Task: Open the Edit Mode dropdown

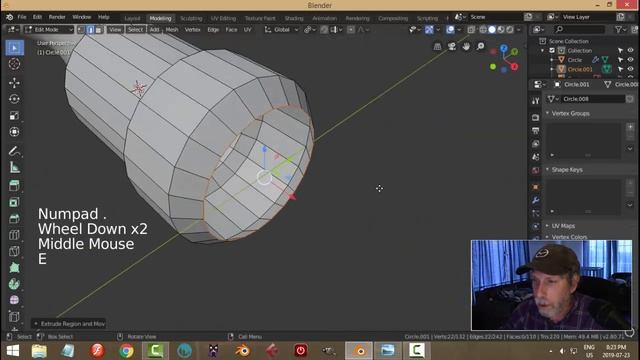Action: click(x=49, y=30)
